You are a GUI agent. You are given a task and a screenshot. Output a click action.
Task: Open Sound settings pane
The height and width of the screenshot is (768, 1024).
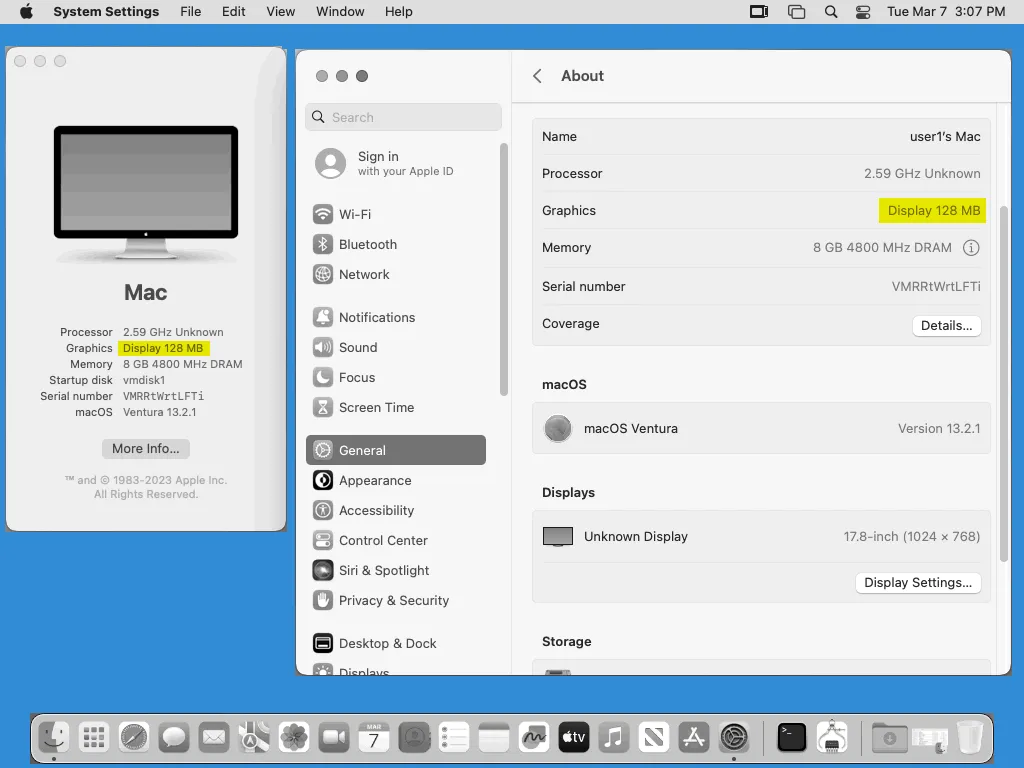(x=358, y=347)
